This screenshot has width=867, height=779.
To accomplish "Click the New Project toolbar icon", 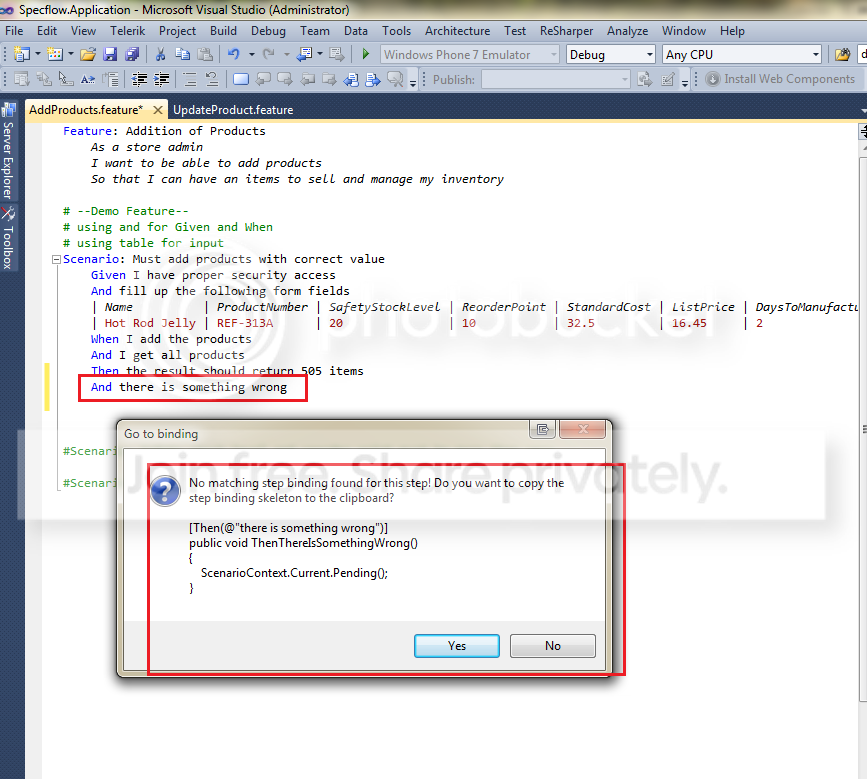I will [22, 54].
